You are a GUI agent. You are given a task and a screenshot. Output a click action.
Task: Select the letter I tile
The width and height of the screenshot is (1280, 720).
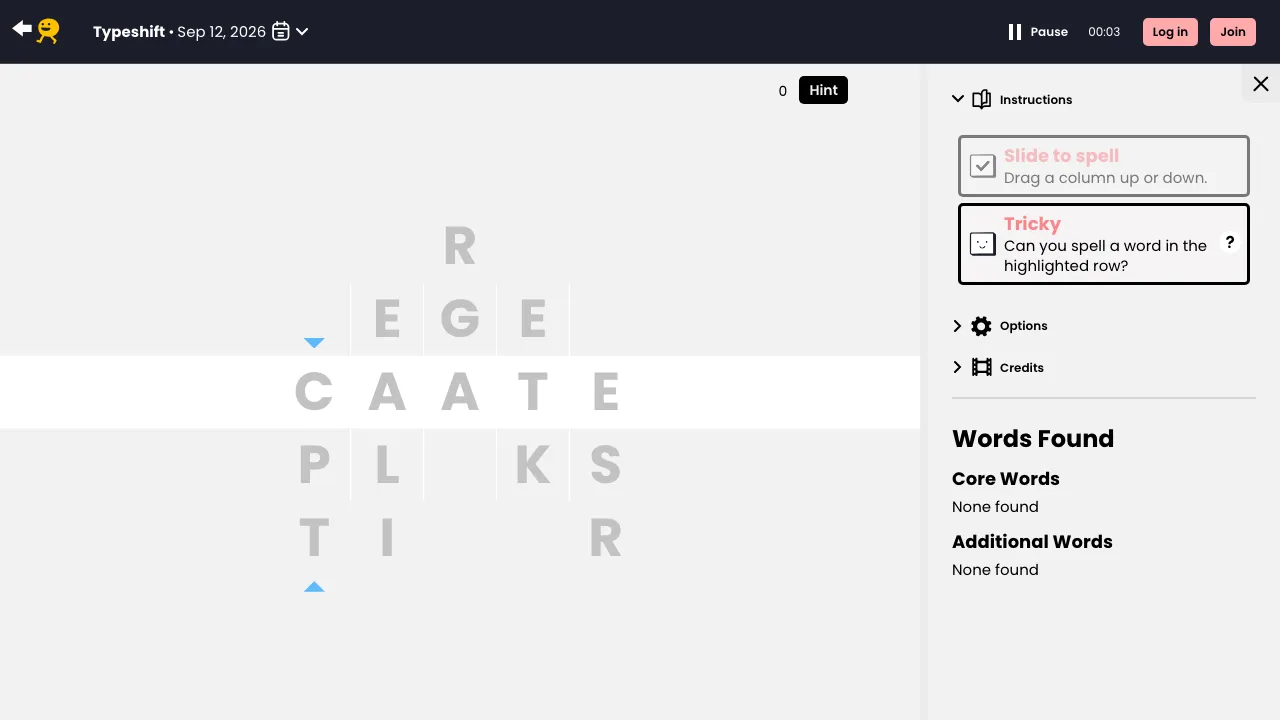387,538
